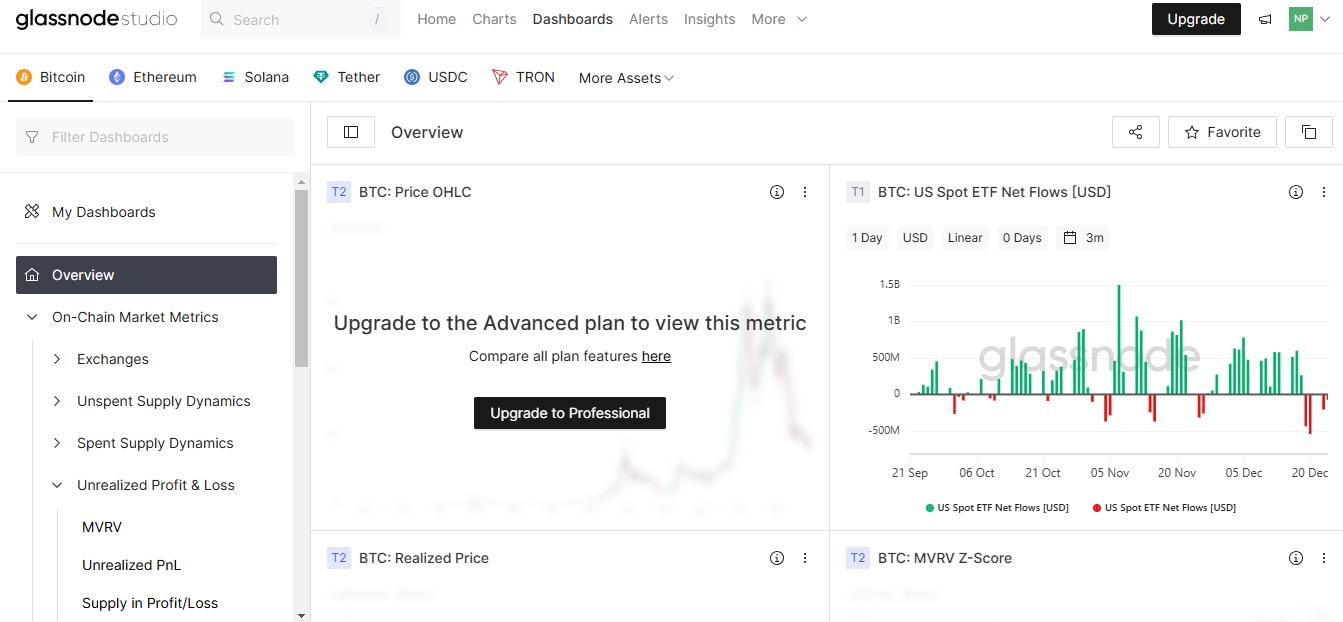
Task: Open options menu for BTC: Price OHLC
Action: (x=805, y=192)
